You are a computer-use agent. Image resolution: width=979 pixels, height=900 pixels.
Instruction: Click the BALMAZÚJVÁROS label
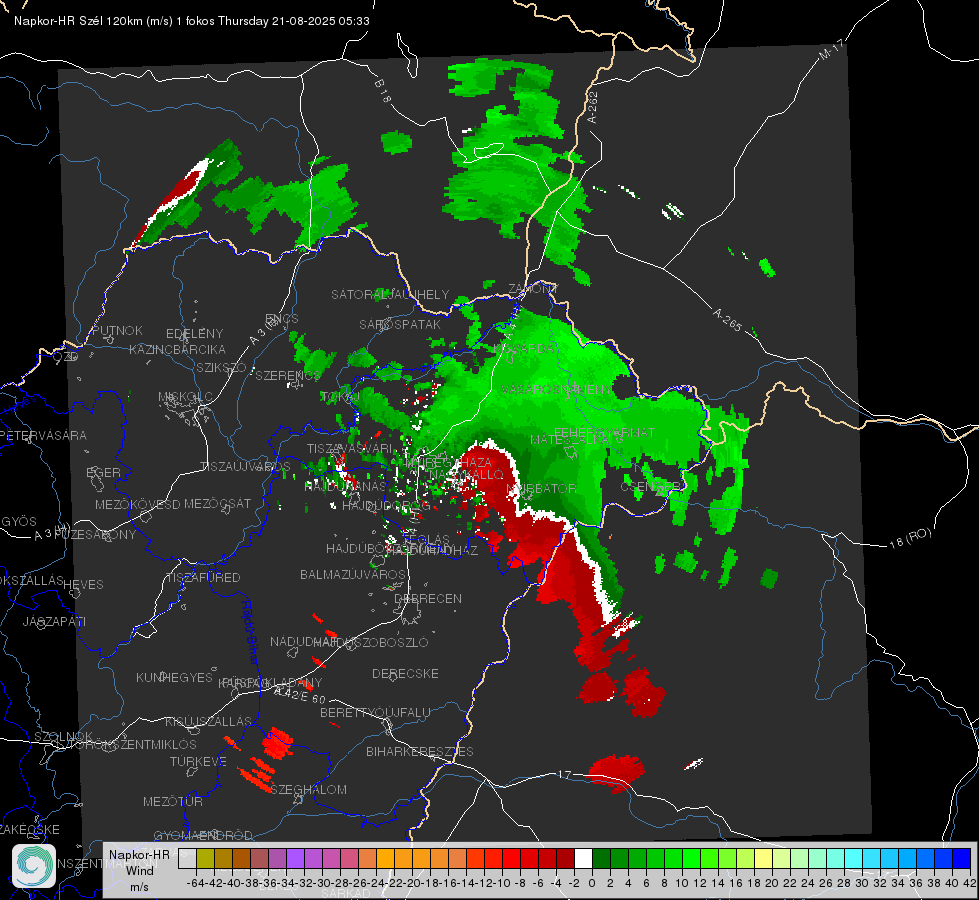pyautogui.click(x=353, y=574)
